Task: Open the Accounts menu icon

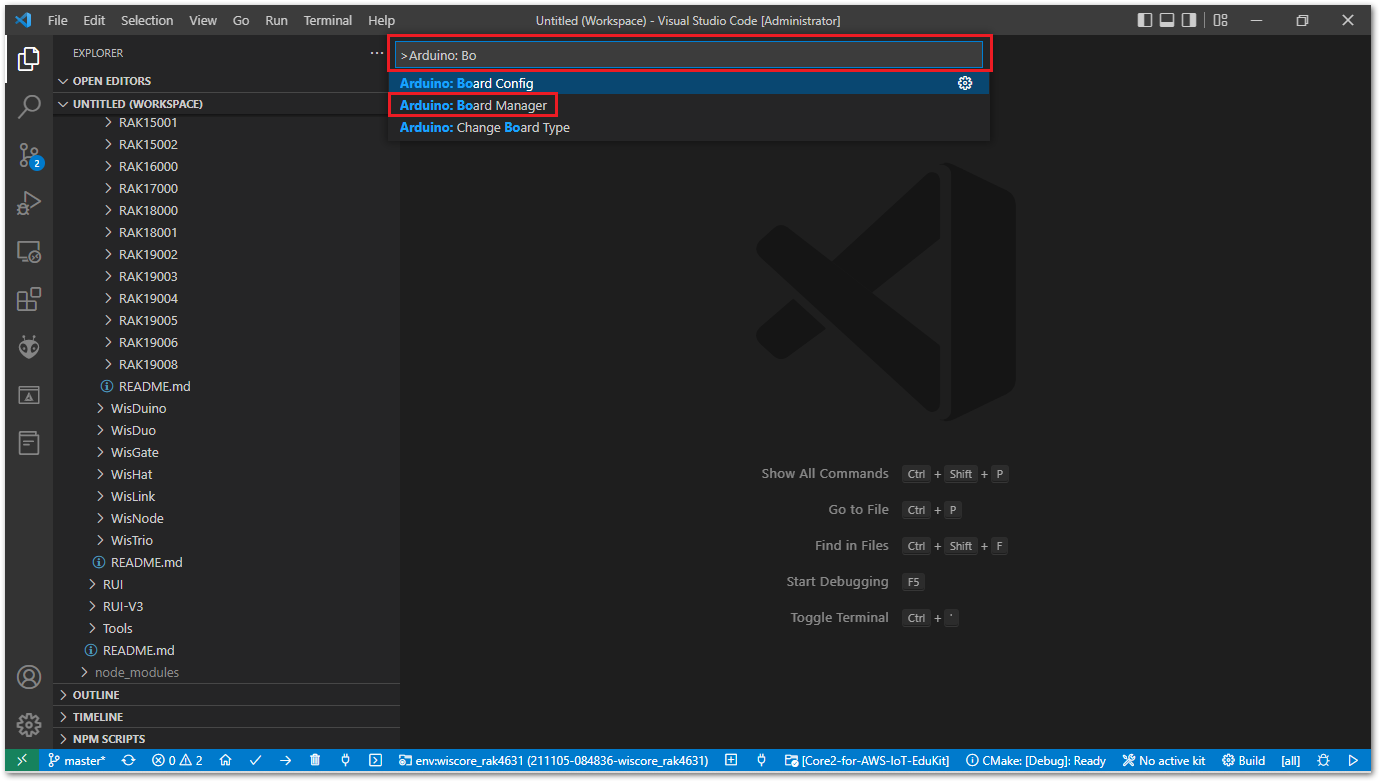Action: click(x=29, y=677)
